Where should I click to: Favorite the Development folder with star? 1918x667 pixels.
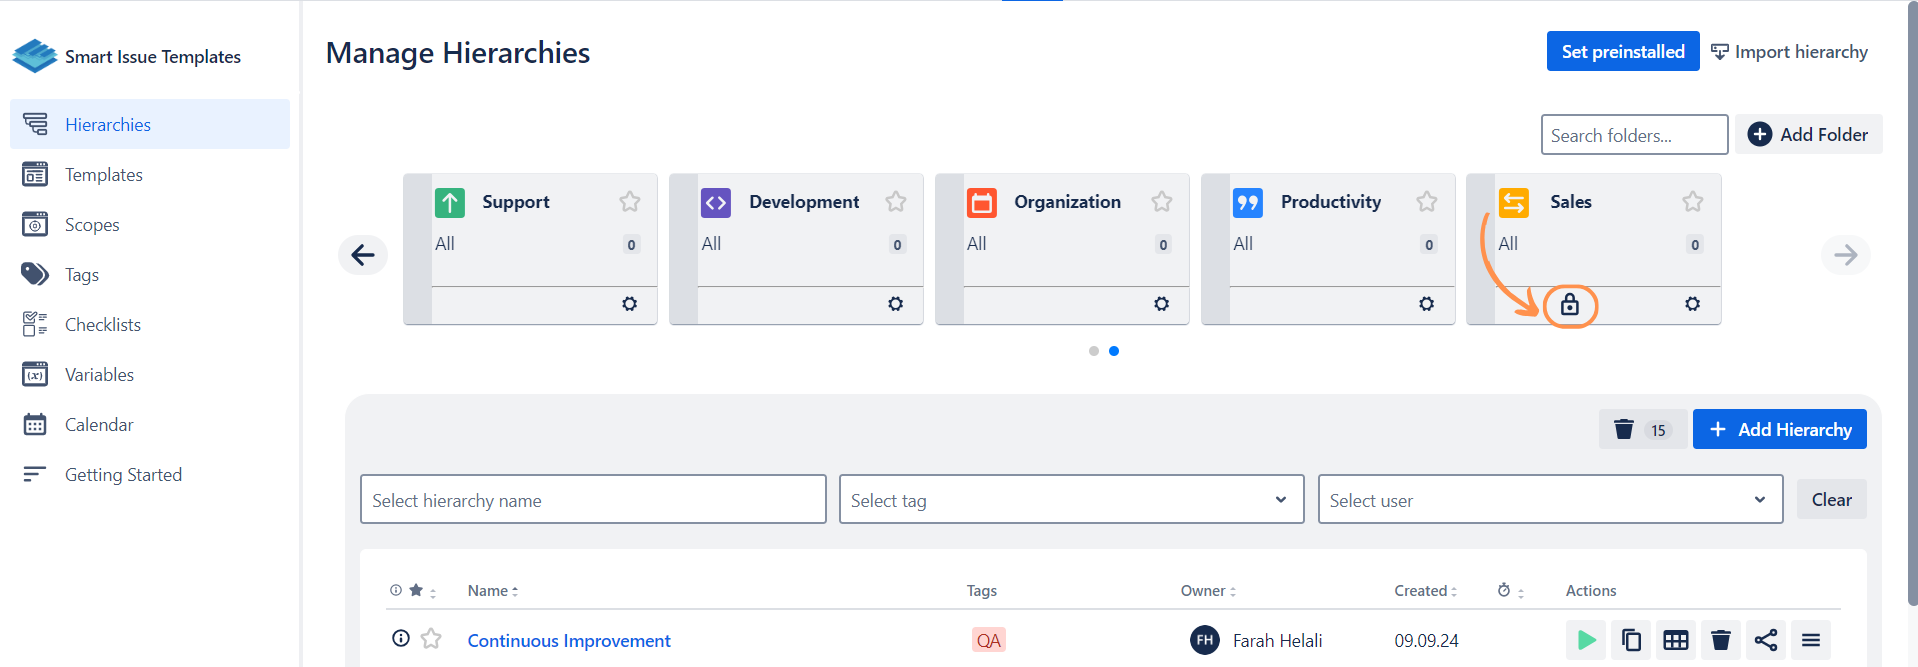895,202
